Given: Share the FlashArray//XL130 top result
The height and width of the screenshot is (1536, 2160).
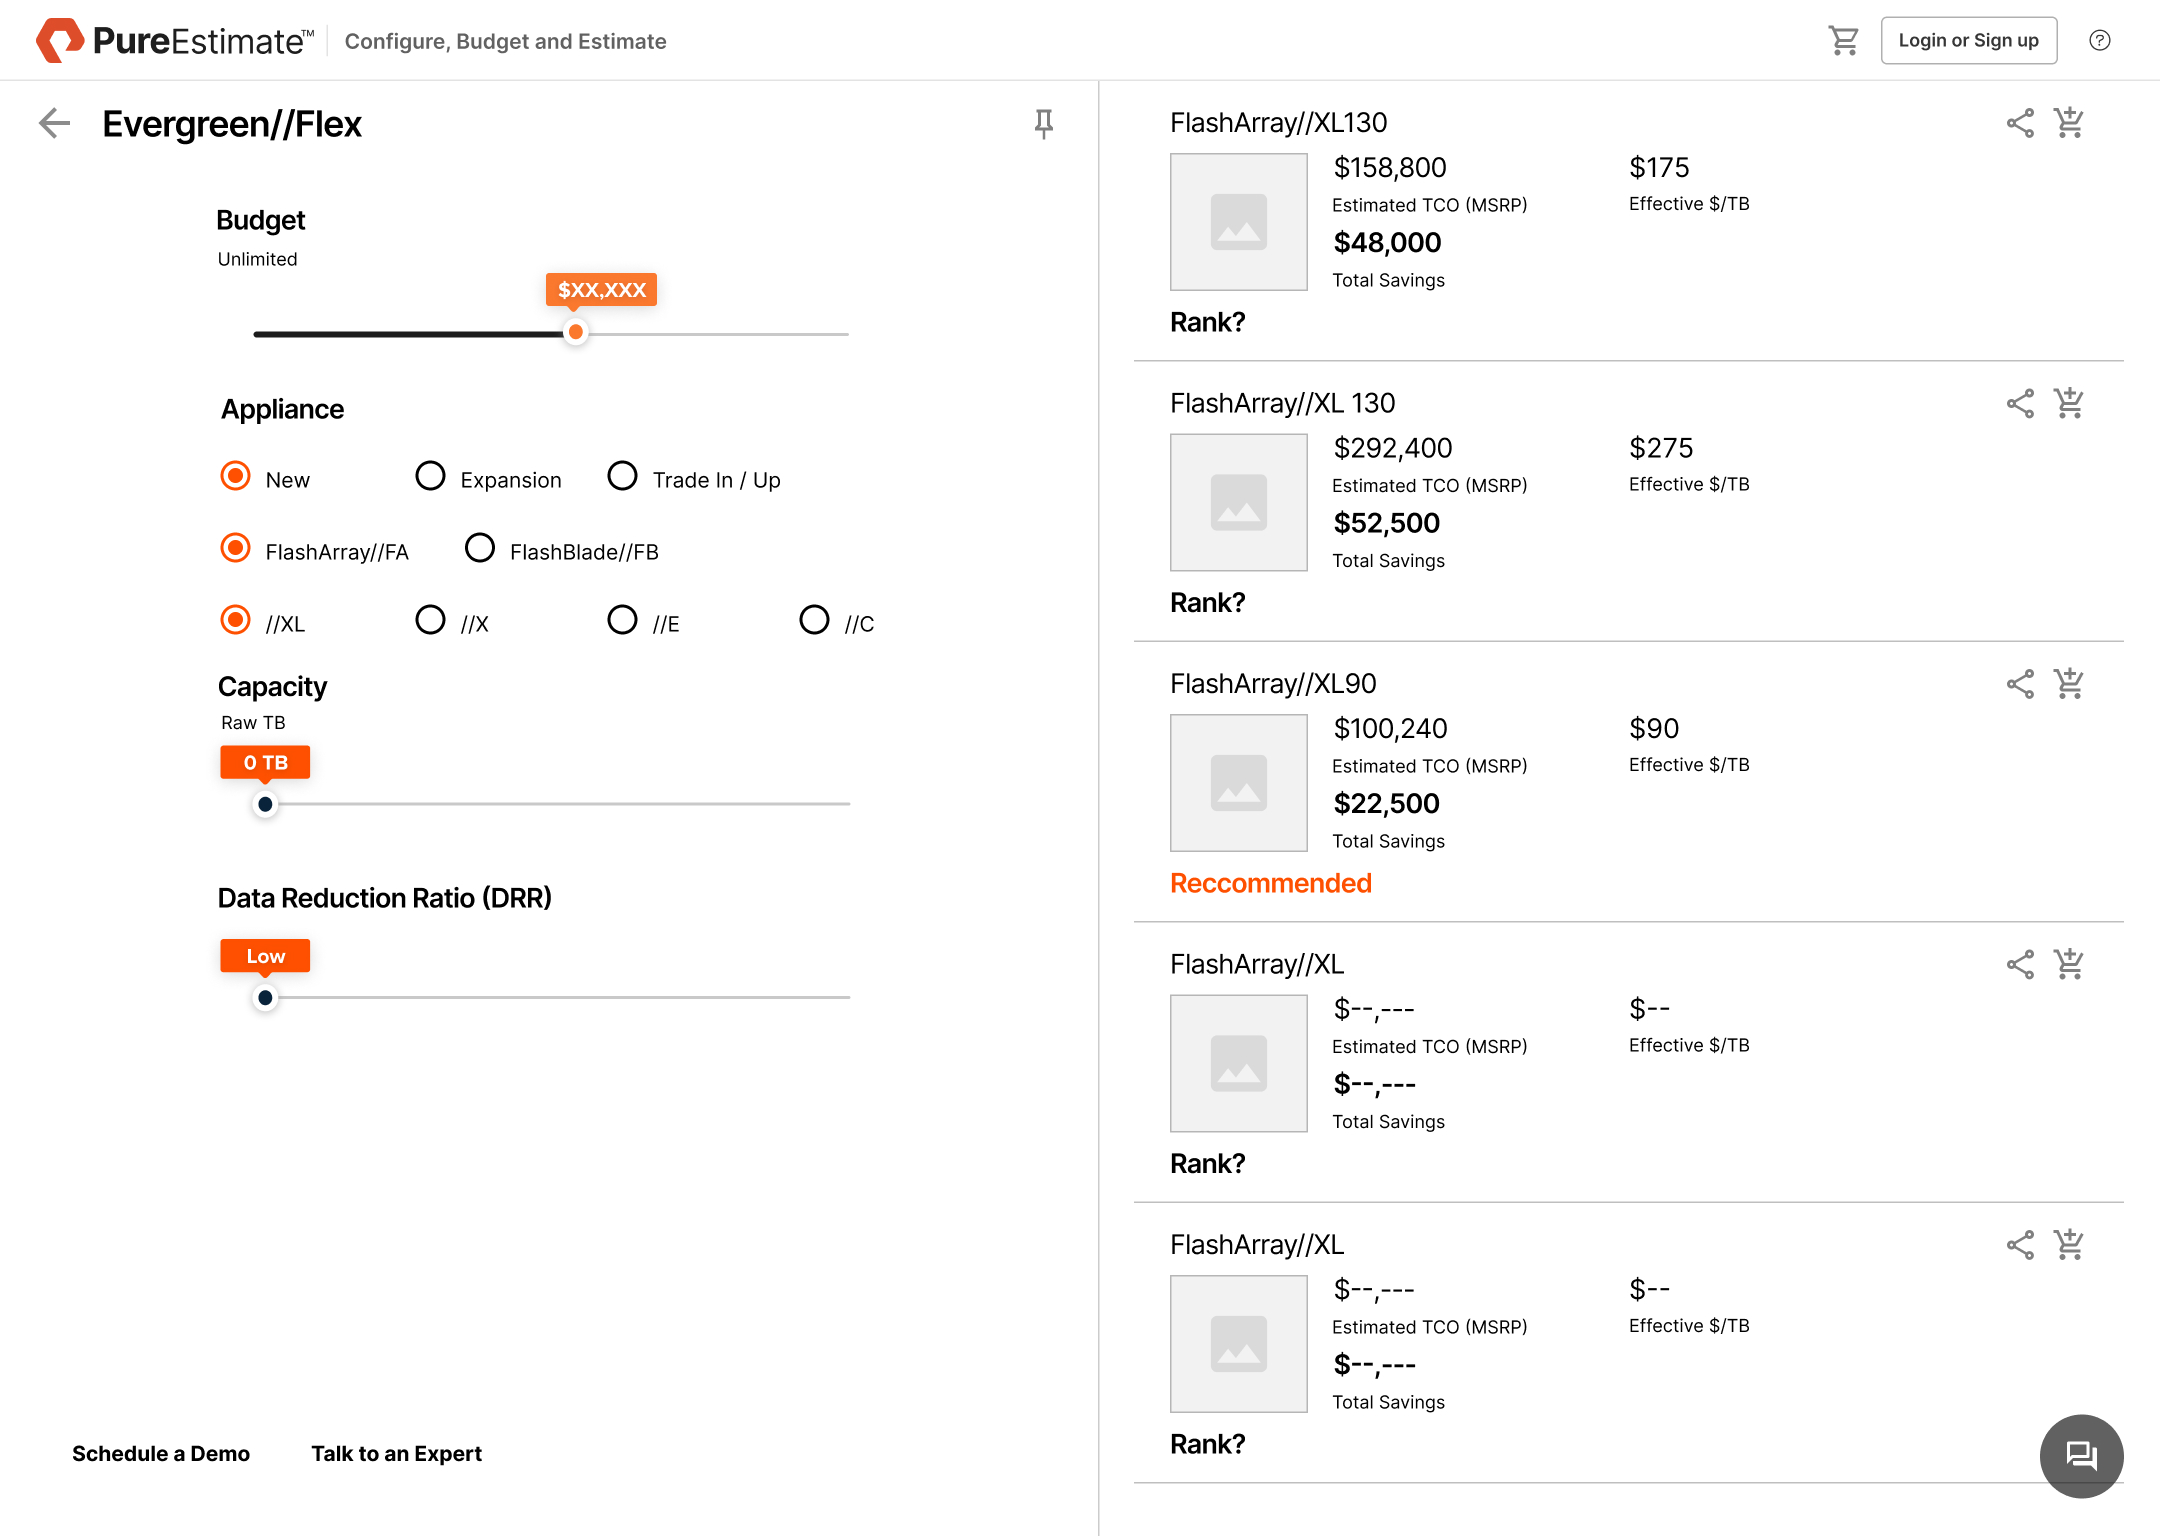Looking at the screenshot, I should [2019, 123].
